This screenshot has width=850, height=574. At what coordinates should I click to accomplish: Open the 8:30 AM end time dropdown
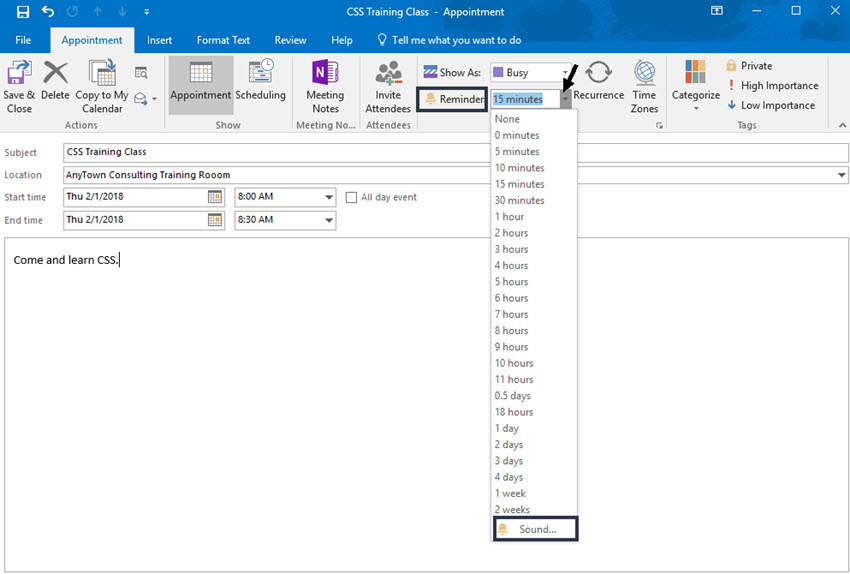[x=329, y=220]
